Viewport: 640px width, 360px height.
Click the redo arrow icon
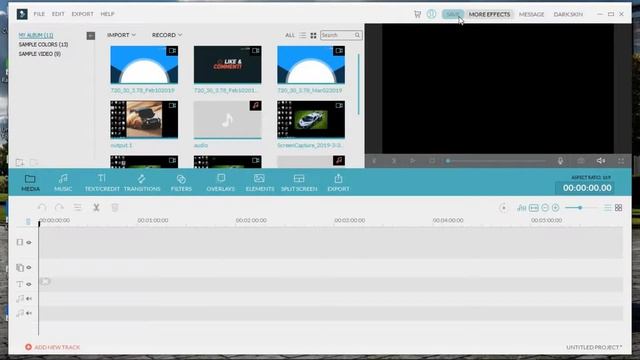[59, 207]
